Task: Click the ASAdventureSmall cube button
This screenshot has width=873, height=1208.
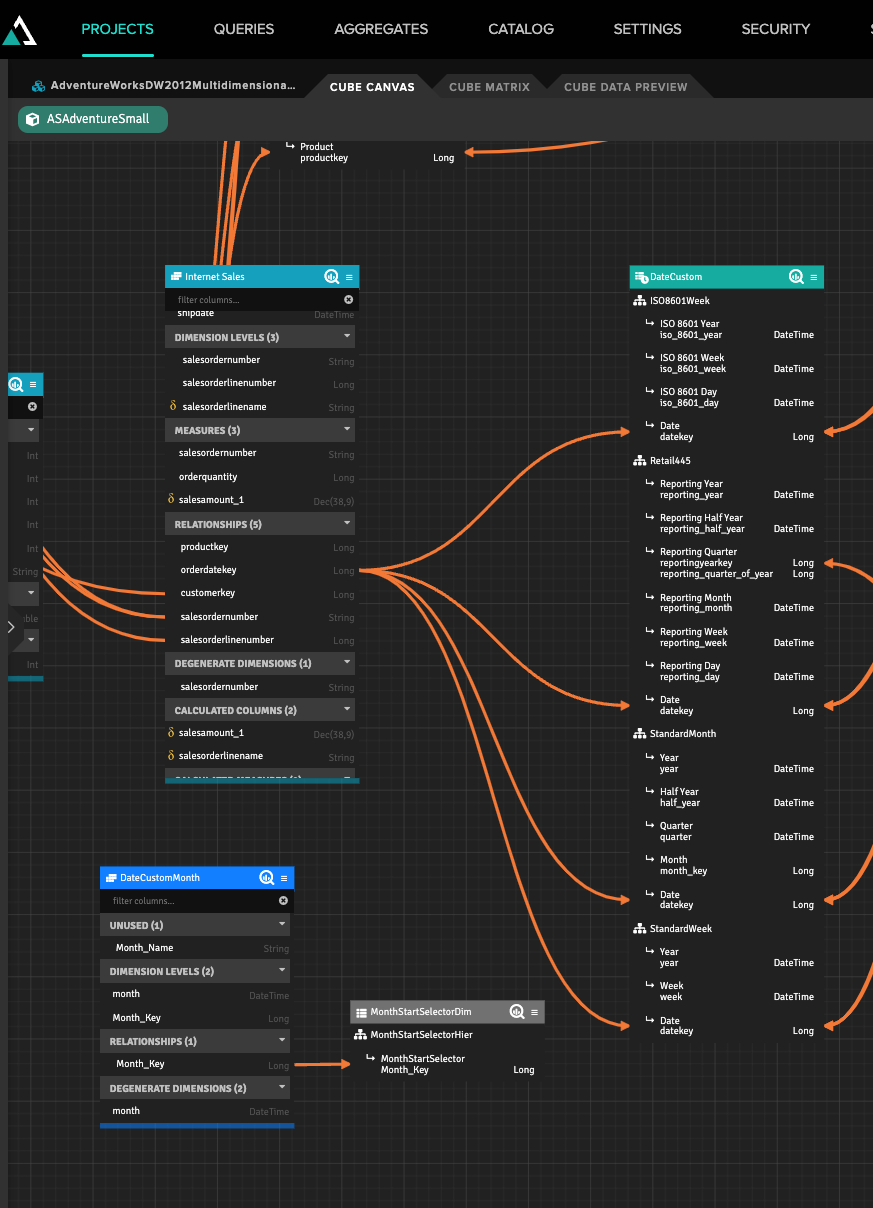Action: coord(93,119)
